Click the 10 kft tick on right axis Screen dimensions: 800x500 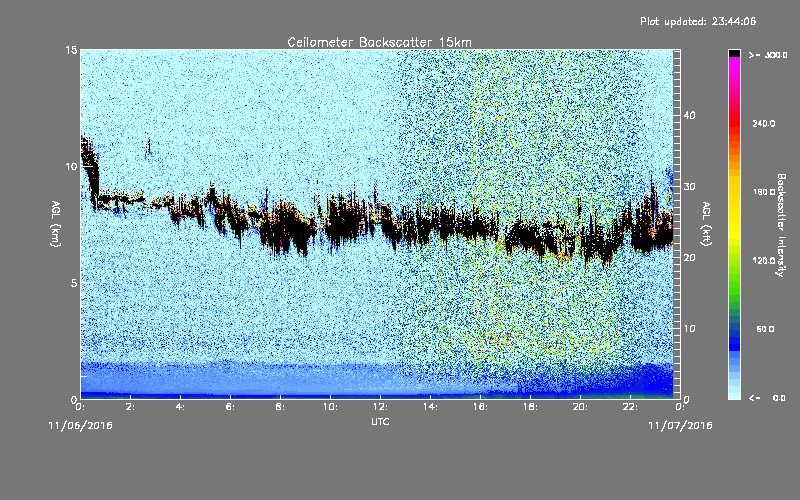(x=689, y=328)
